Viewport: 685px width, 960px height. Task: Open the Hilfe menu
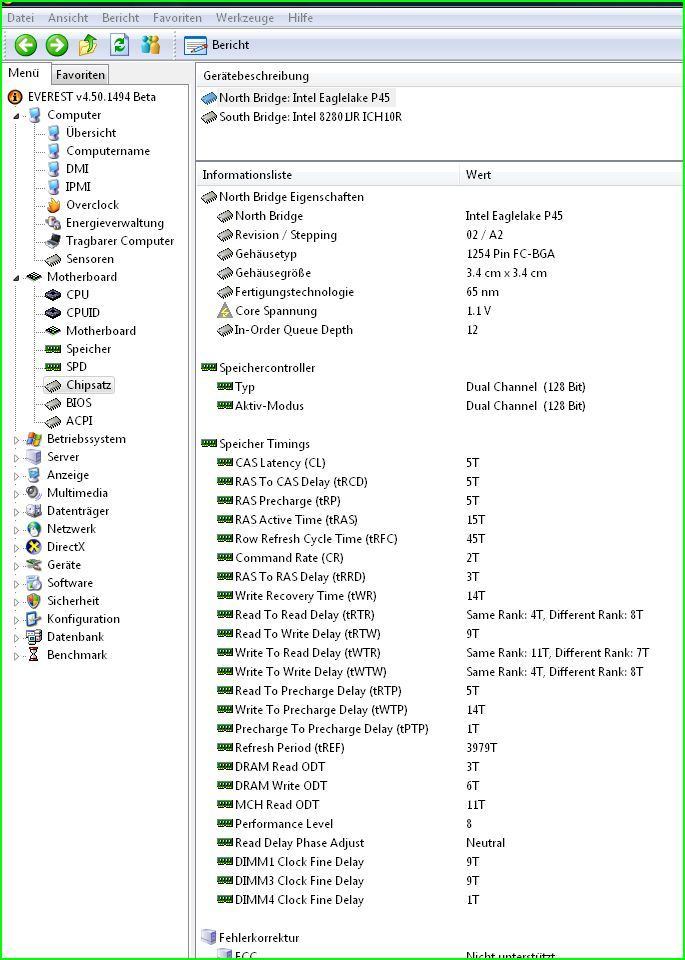click(301, 18)
